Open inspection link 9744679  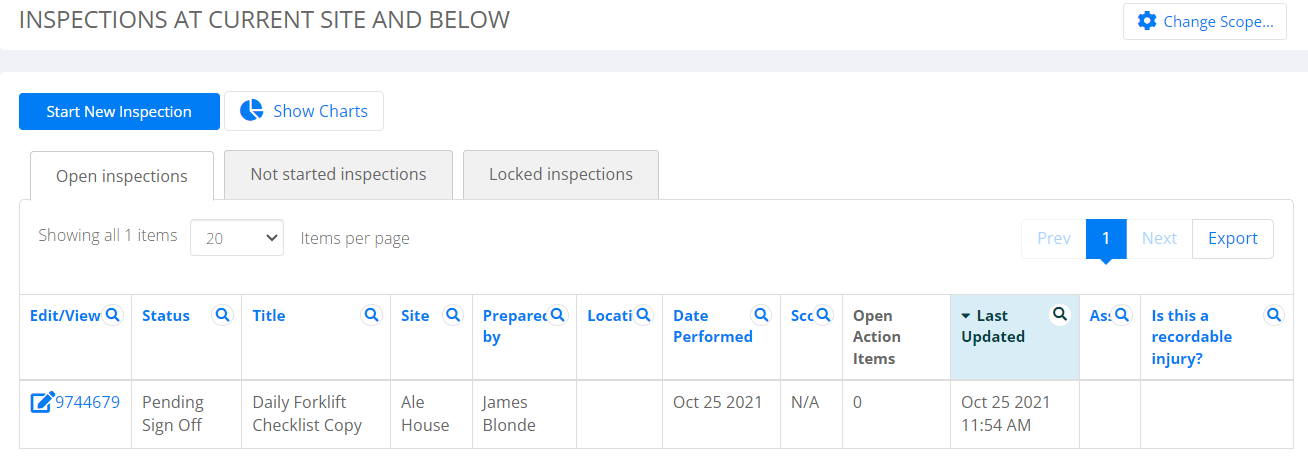point(88,402)
